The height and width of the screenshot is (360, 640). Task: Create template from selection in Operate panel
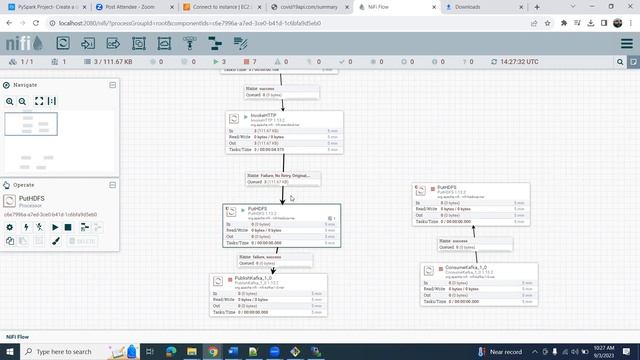pos(84,227)
